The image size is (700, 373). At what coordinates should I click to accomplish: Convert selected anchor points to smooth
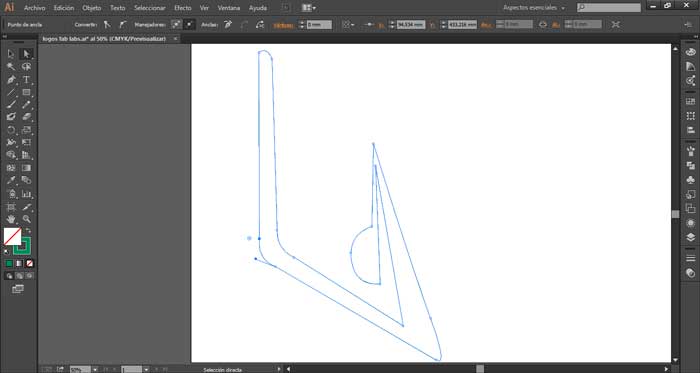[x=122, y=25]
